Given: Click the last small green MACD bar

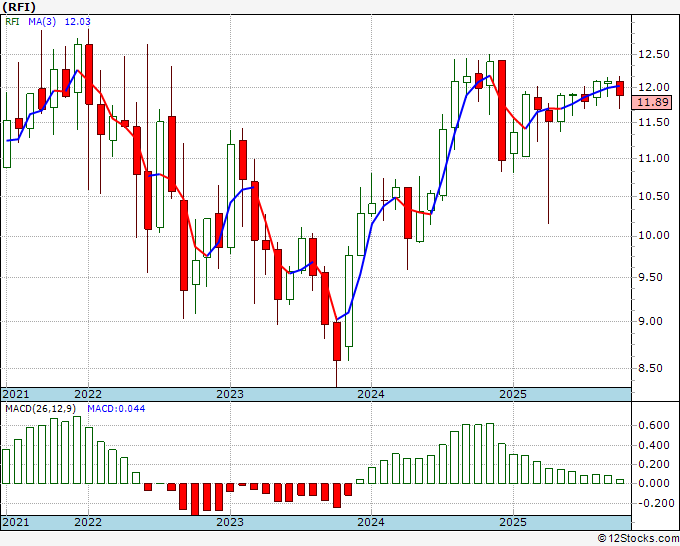Looking at the screenshot, I should coord(620,481).
